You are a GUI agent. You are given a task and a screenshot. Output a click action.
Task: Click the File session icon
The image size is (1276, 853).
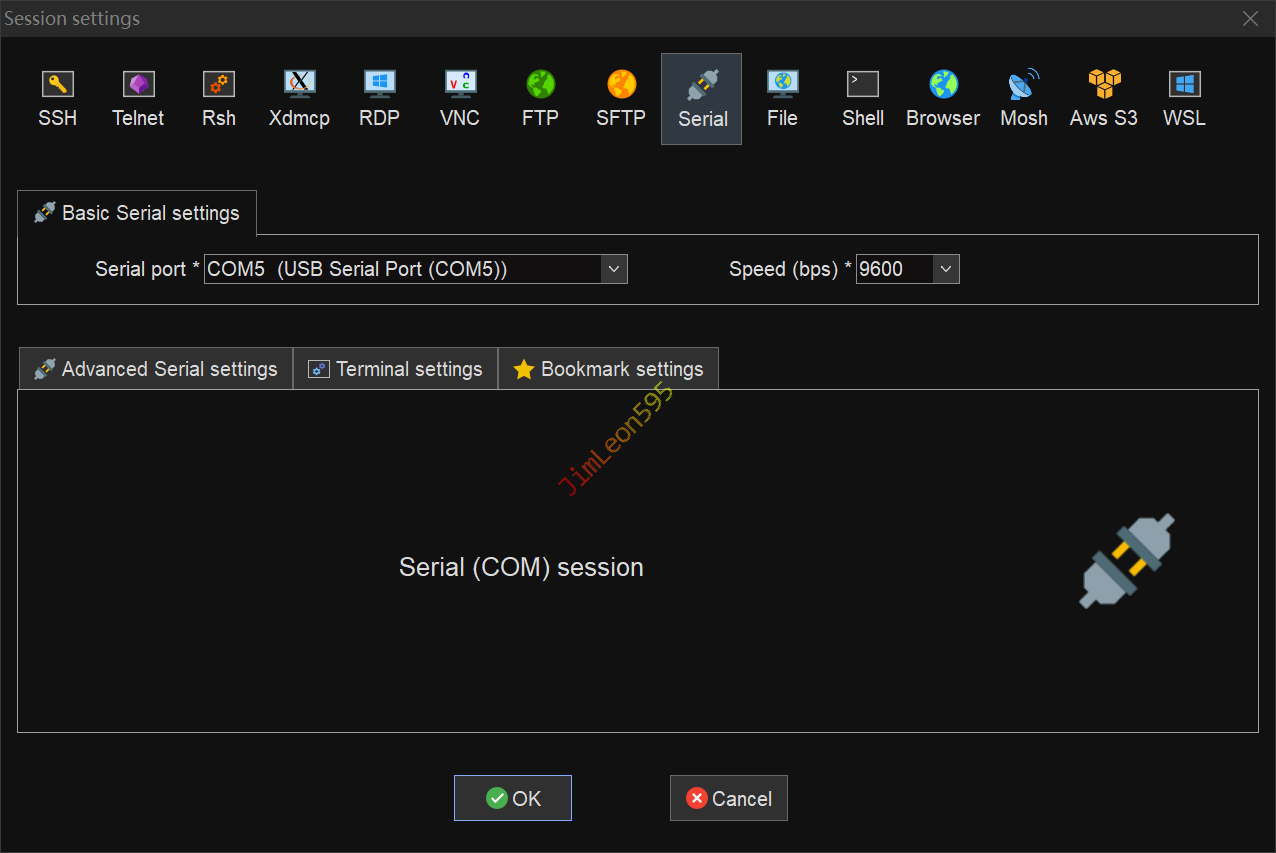click(x=782, y=98)
